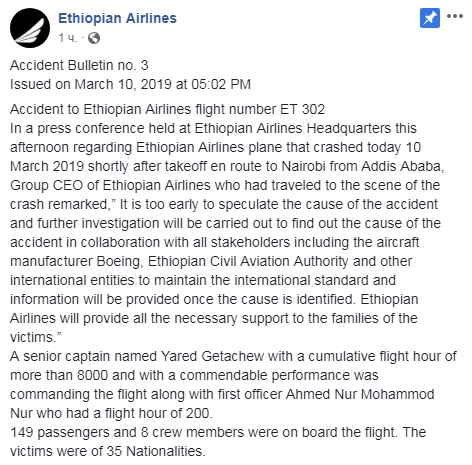Click the 'Accident Bulletin no. 3' heading line

[x=79, y=65]
